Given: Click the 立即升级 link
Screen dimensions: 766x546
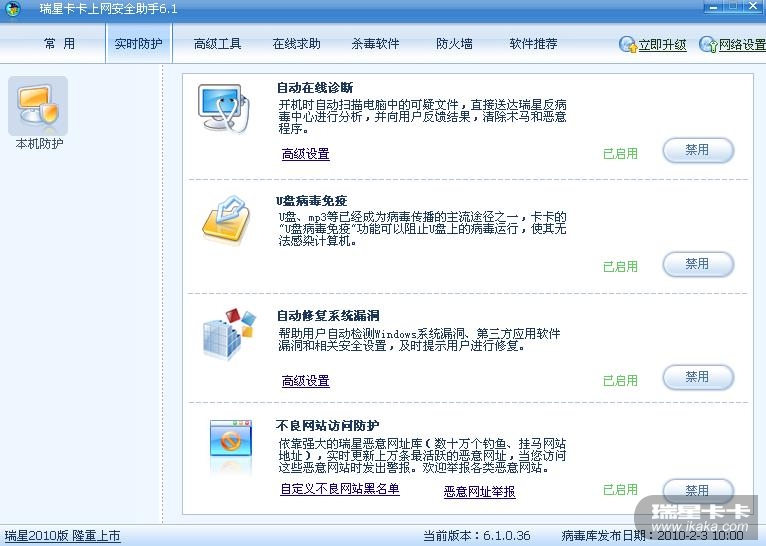Looking at the screenshot, I should point(662,45).
